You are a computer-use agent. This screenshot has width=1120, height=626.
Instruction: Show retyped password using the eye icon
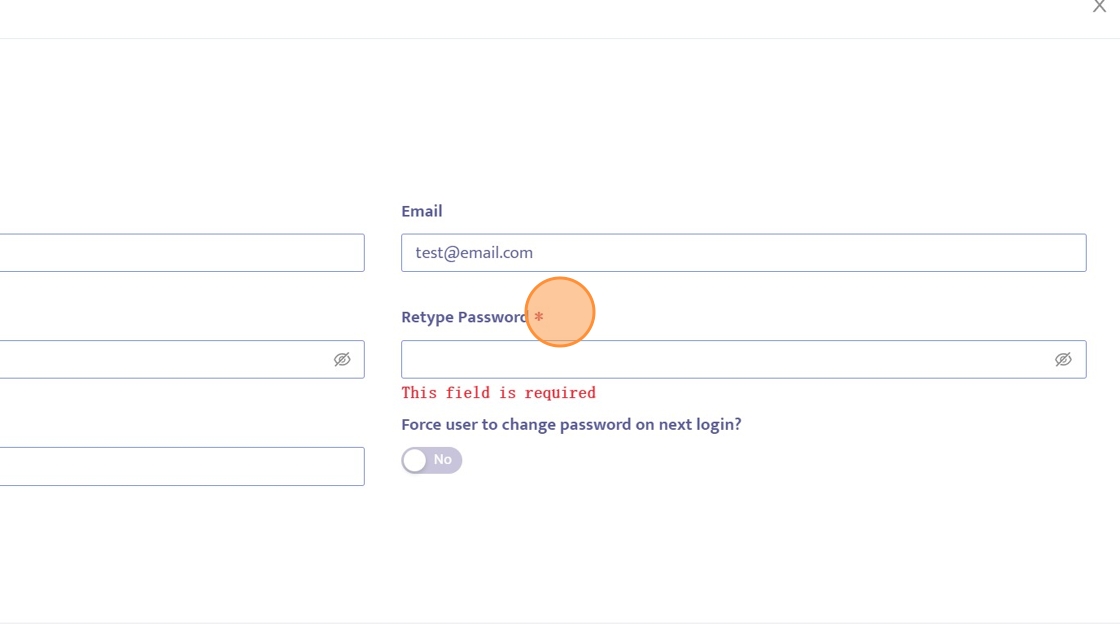pyautogui.click(x=1063, y=360)
